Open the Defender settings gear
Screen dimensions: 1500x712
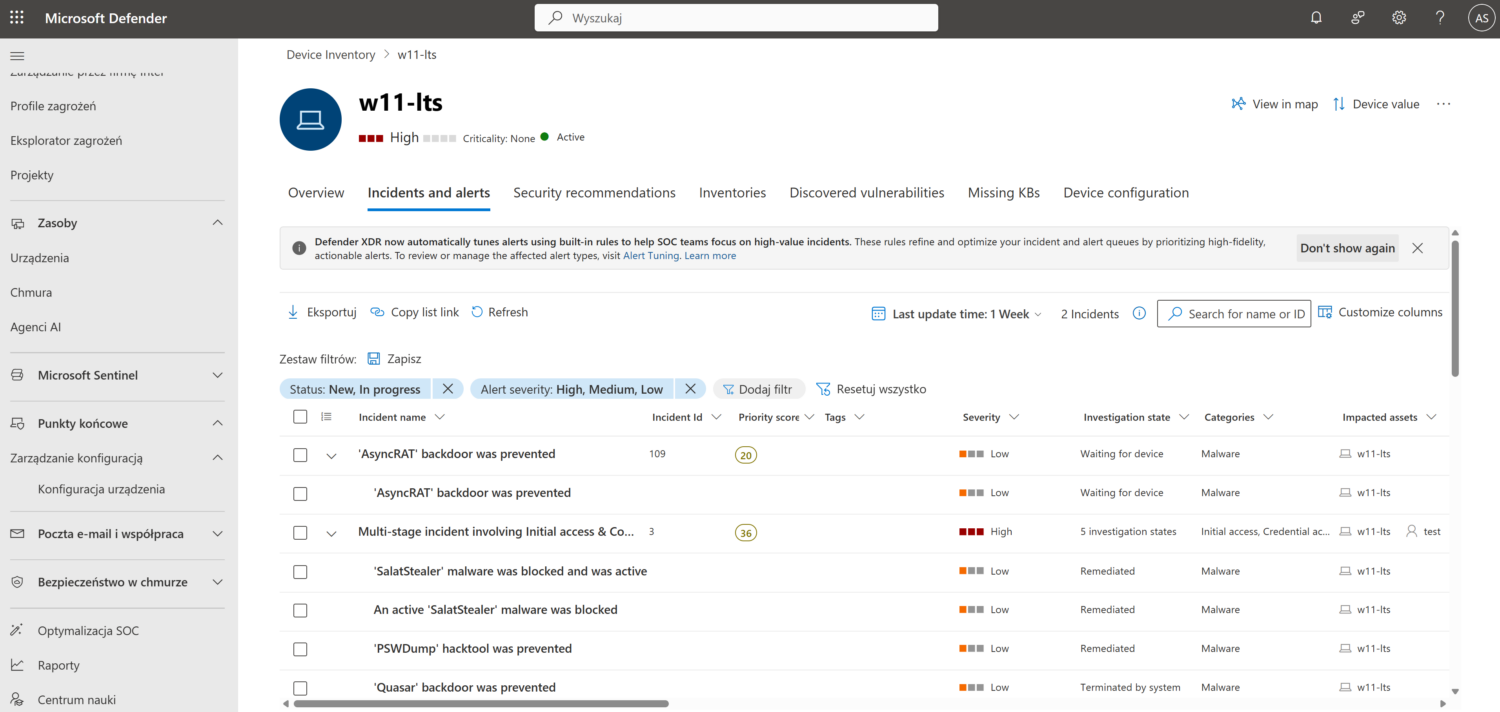1398,17
